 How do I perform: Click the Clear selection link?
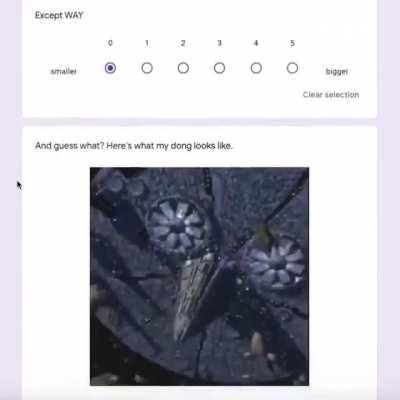pos(331,95)
